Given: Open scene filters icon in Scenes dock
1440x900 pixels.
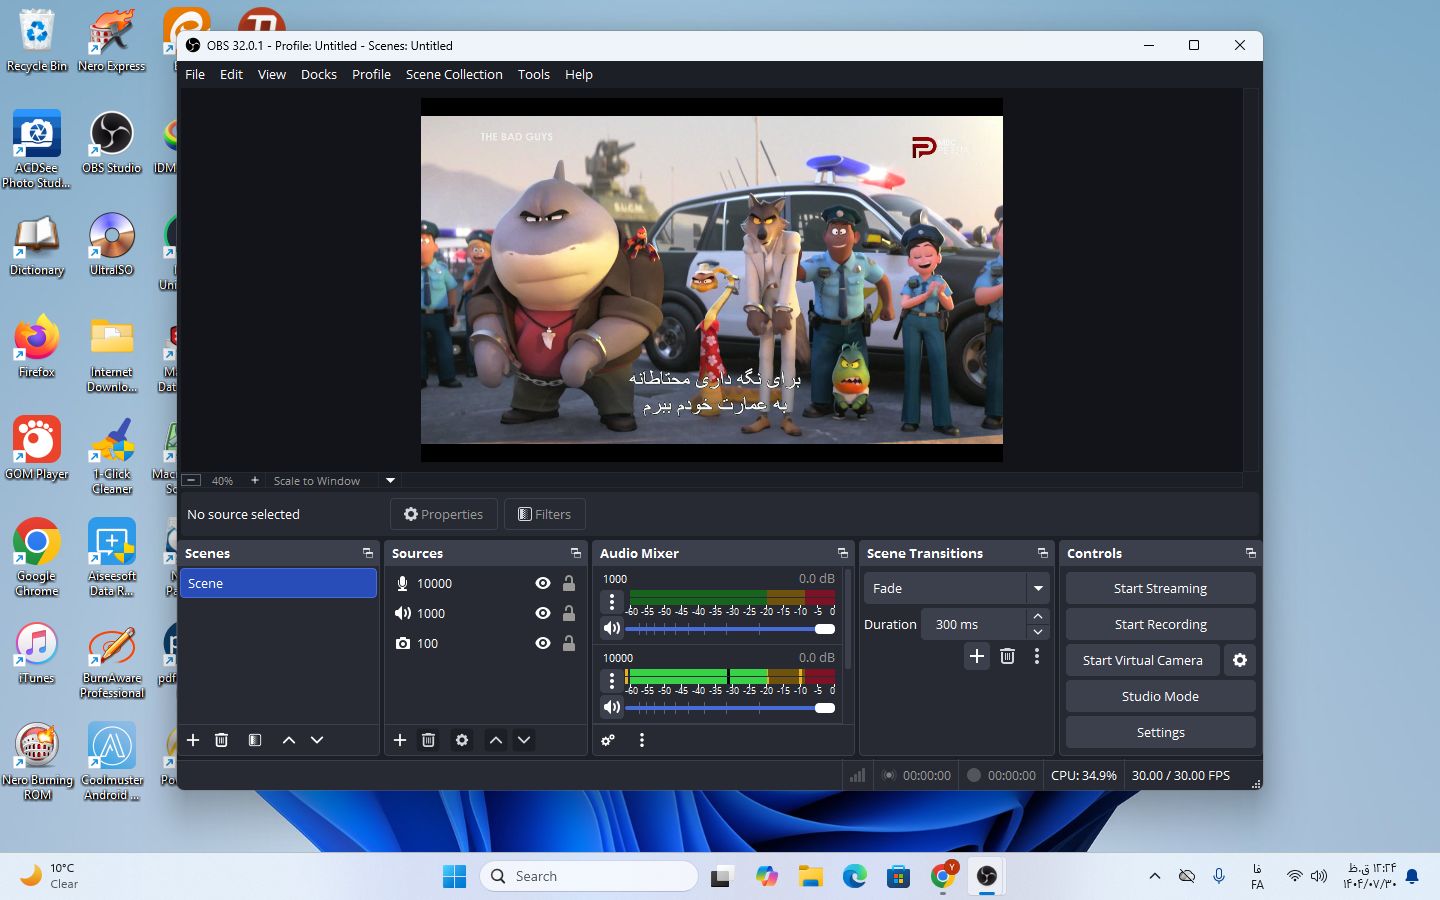Looking at the screenshot, I should [255, 740].
